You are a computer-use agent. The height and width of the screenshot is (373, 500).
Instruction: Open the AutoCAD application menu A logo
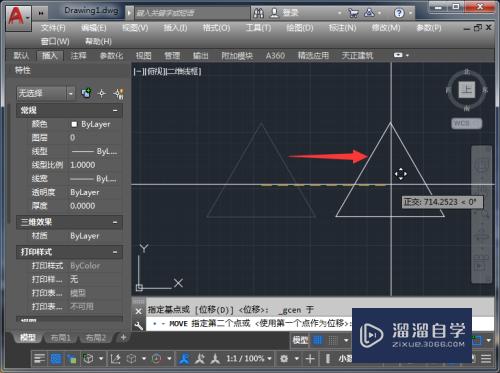[18, 18]
